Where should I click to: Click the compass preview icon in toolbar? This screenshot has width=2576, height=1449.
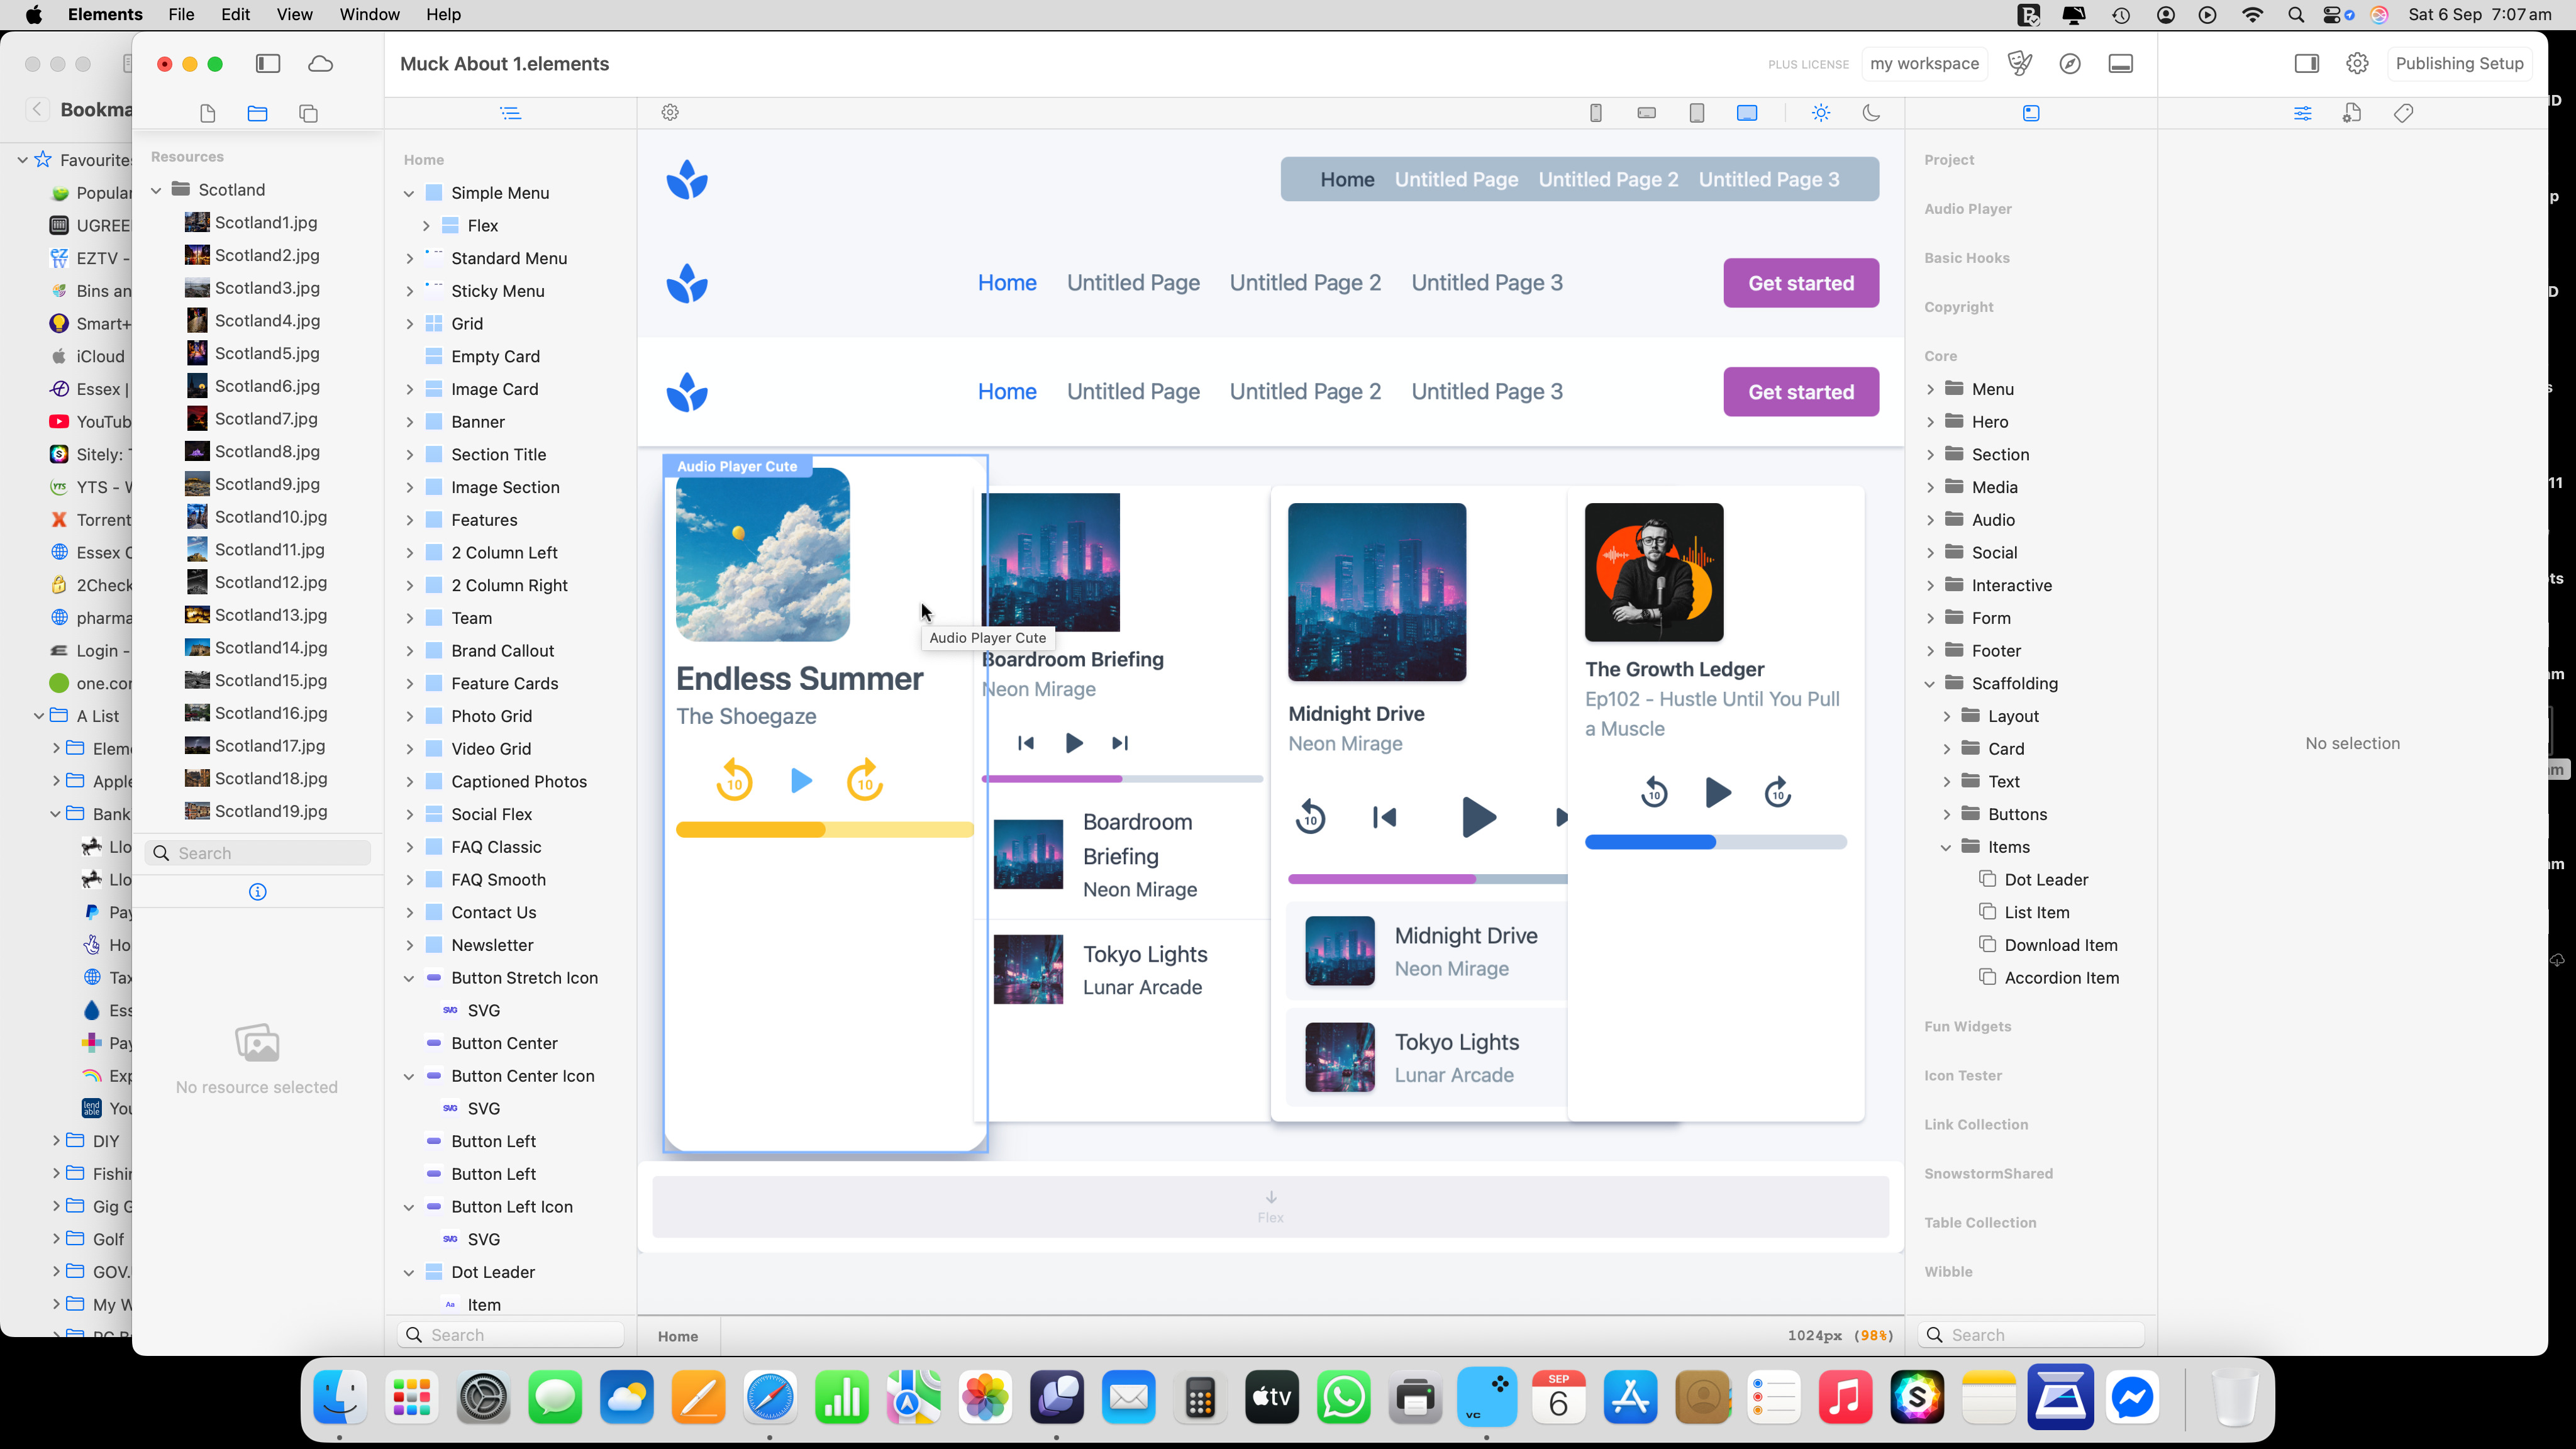(x=2070, y=64)
